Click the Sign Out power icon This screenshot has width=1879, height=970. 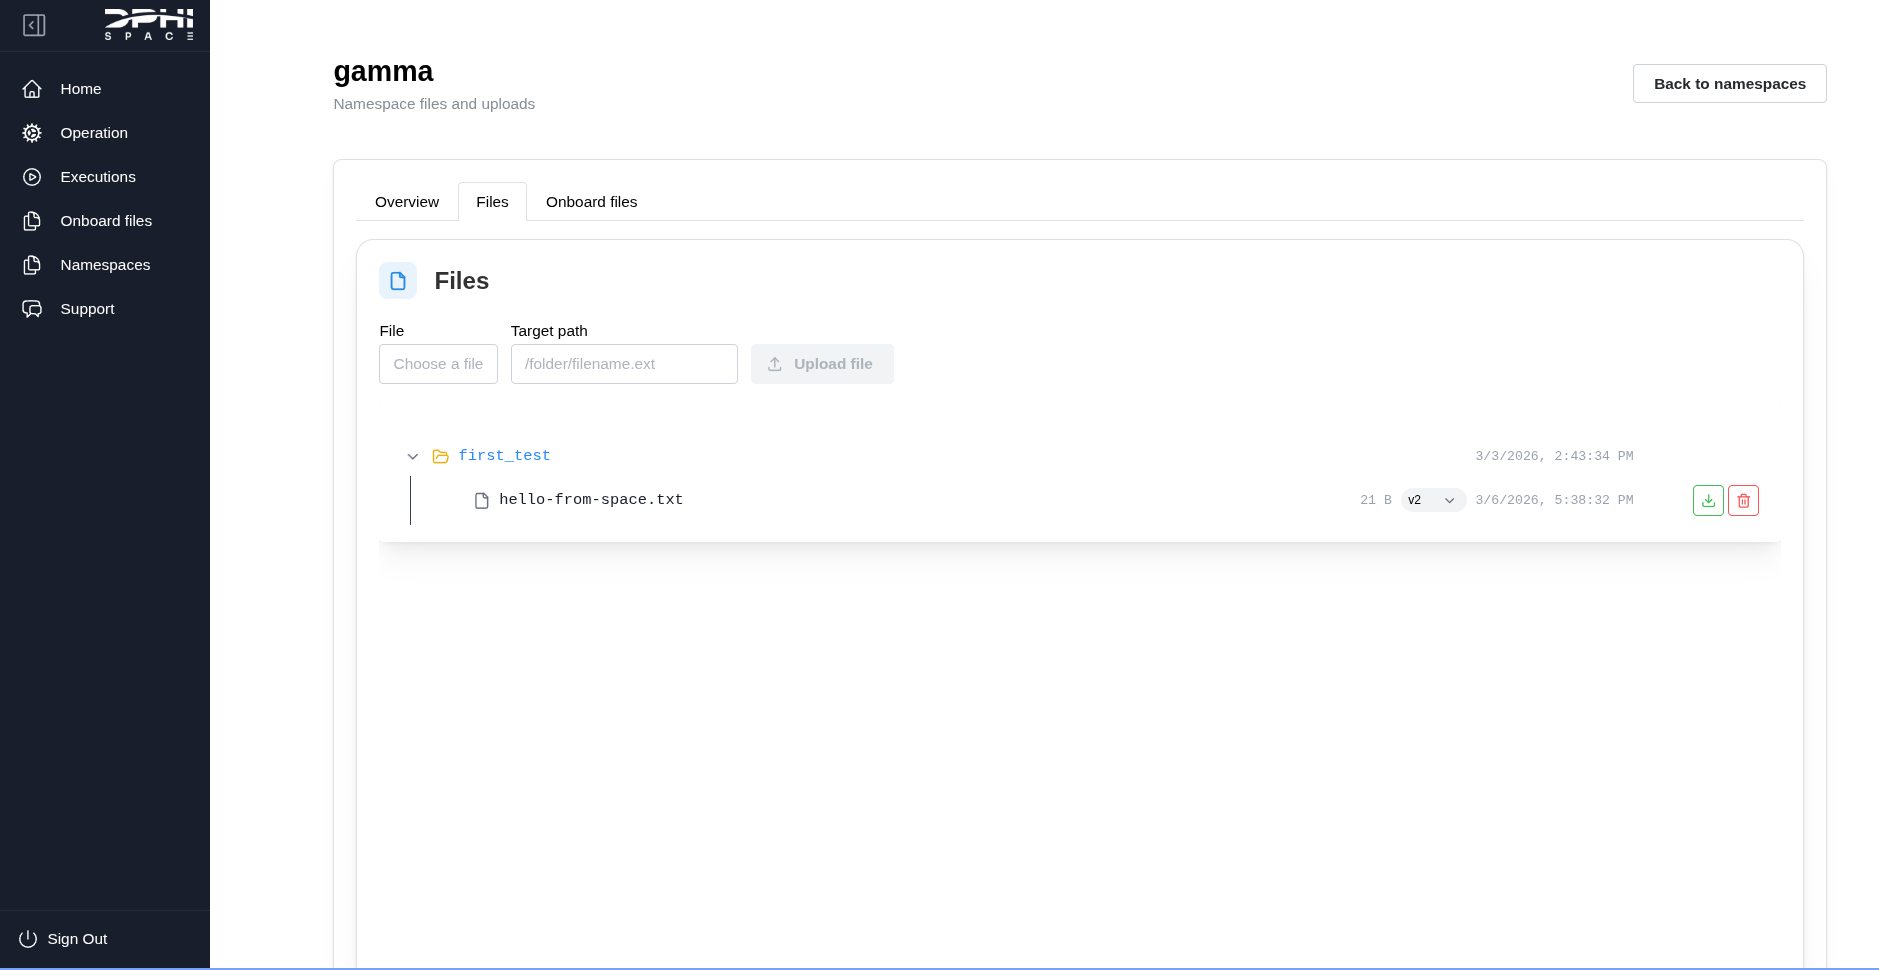pyautogui.click(x=28, y=939)
